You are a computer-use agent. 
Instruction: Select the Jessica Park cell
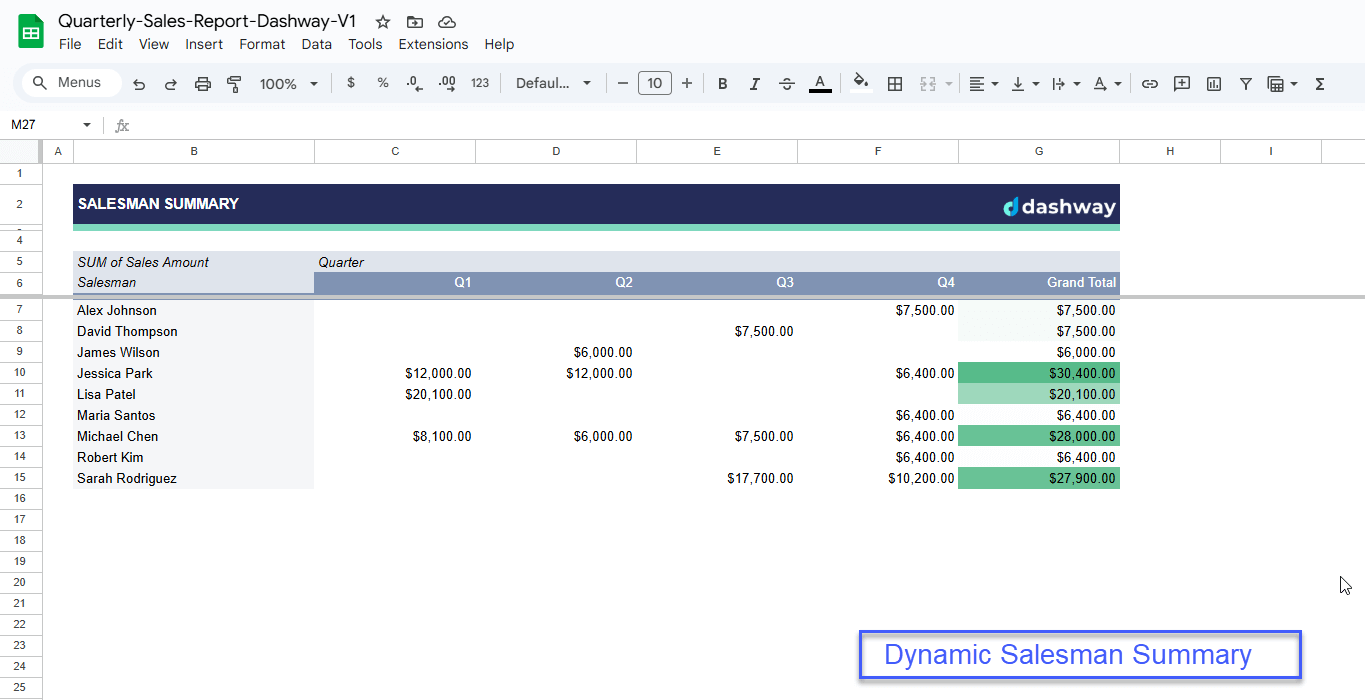194,373
